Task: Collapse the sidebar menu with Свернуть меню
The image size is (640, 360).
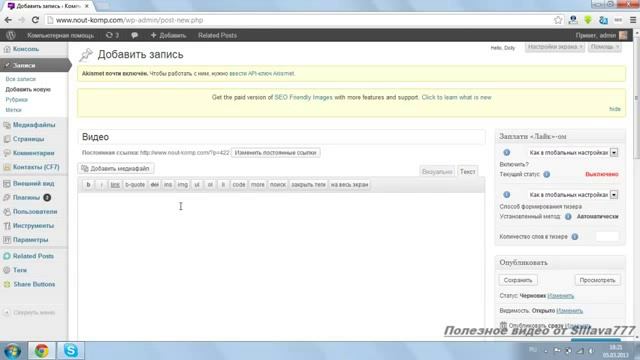Action: (34, 313)
